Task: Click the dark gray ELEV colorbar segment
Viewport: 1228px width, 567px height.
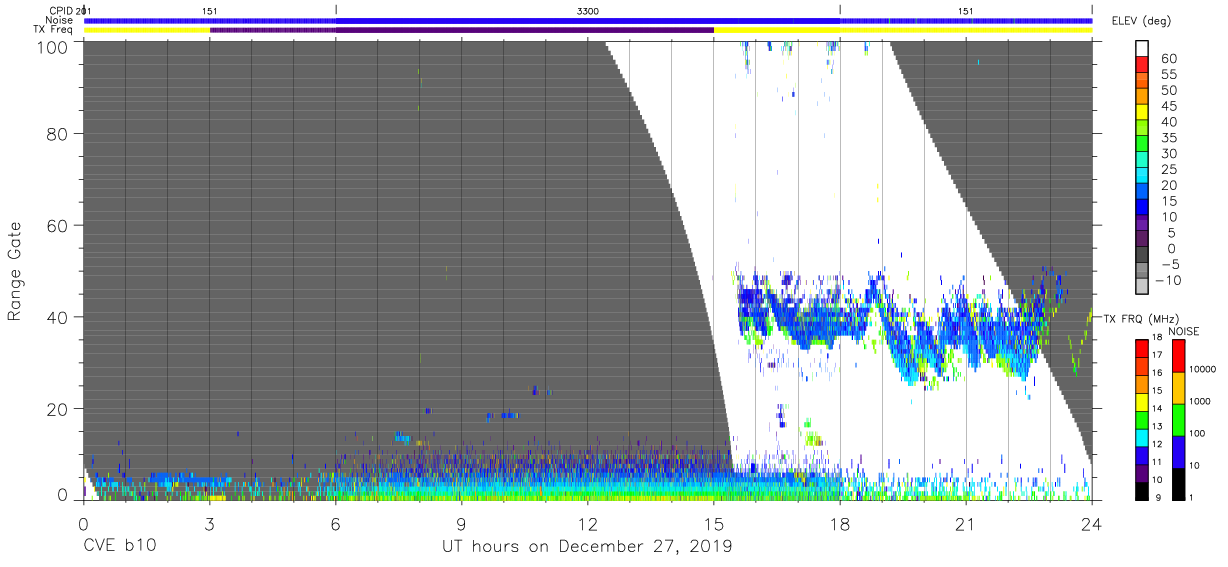Action: tap(1142, 254)
